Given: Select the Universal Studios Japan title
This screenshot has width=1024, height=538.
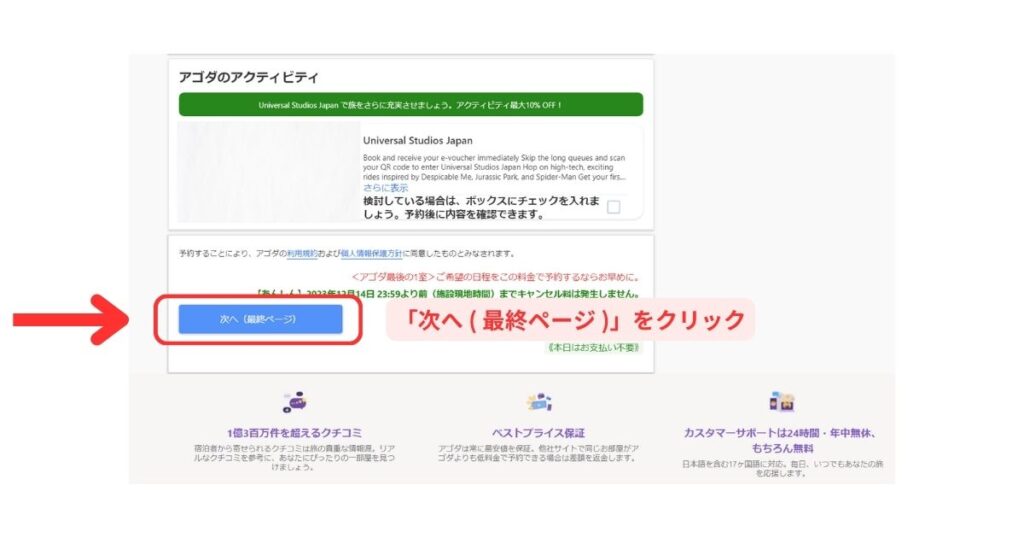Looking at the screenshot, I should [418, 140].
